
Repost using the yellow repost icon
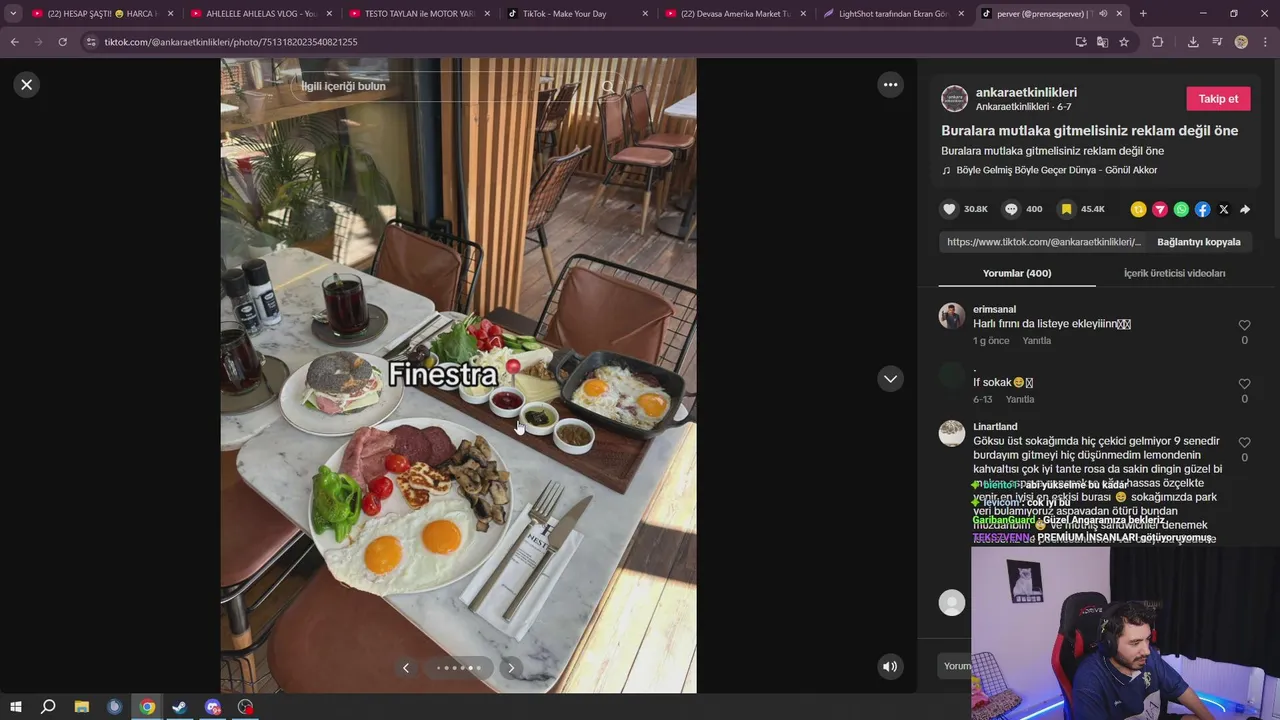click(1138, 209)
